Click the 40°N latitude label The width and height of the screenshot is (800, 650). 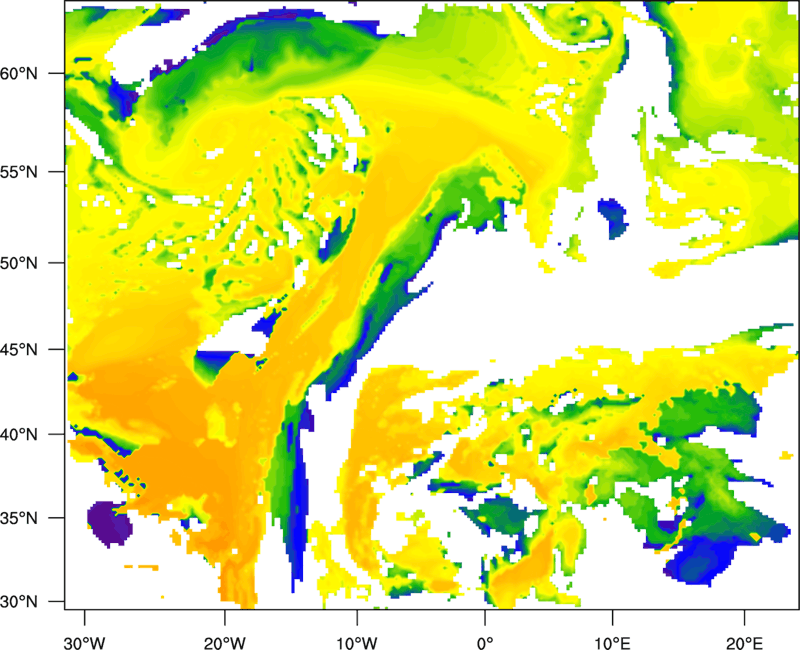(19, 435)
